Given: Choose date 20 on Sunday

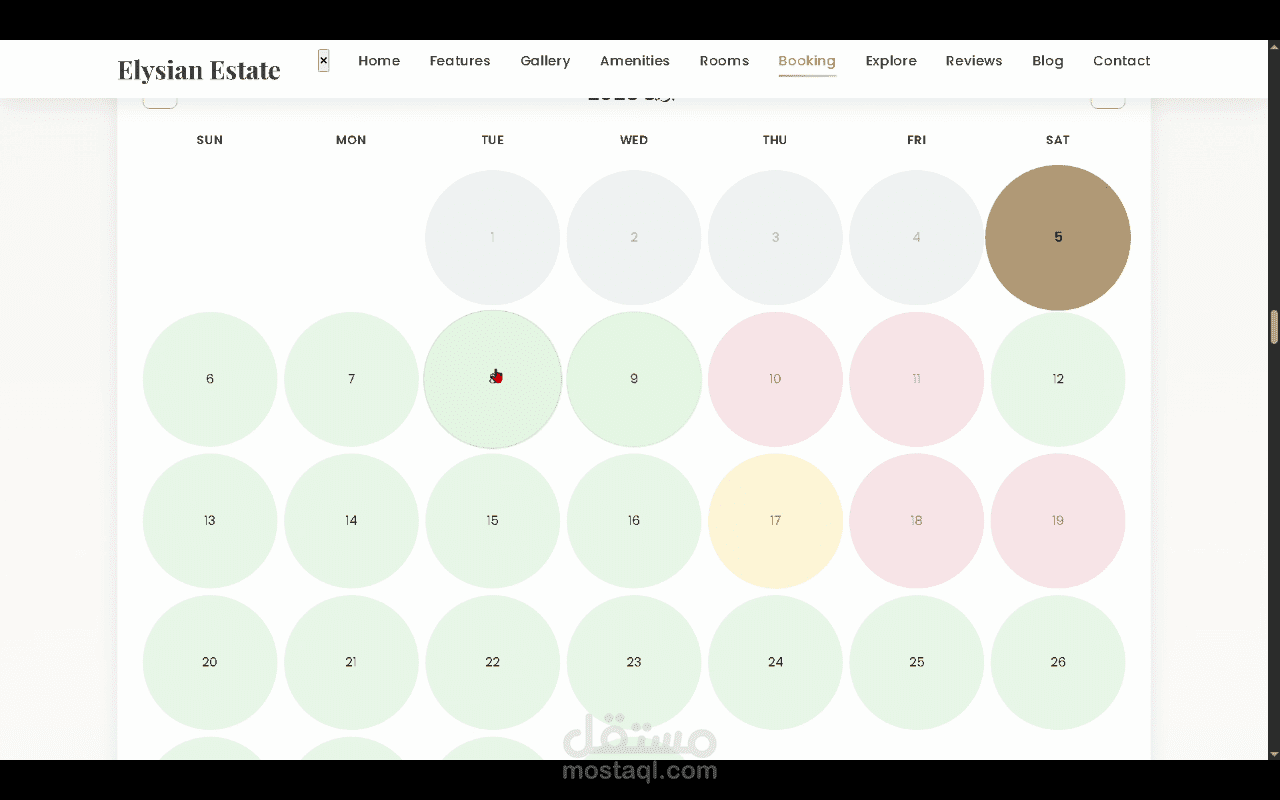Looking at the screenshot, I should pos(210,662).
